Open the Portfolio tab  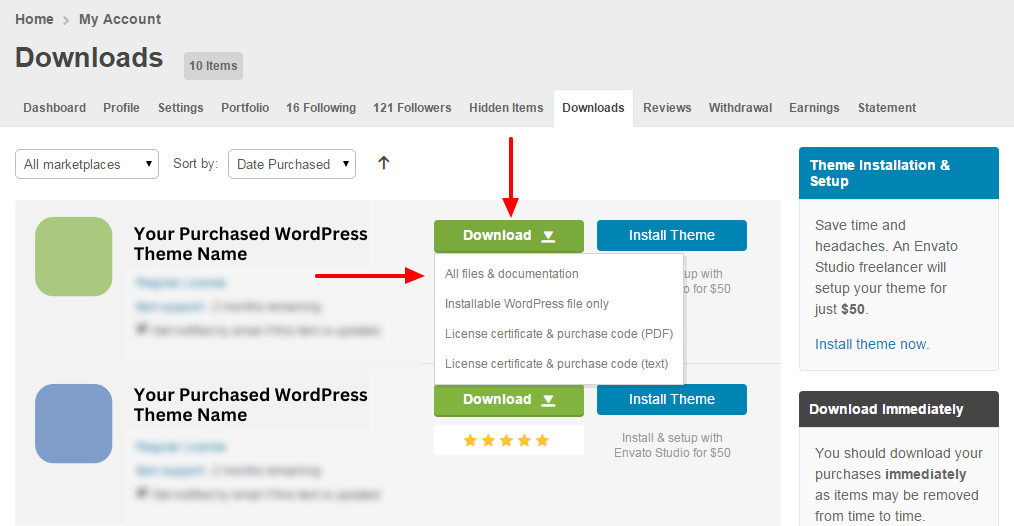point(245,108)
